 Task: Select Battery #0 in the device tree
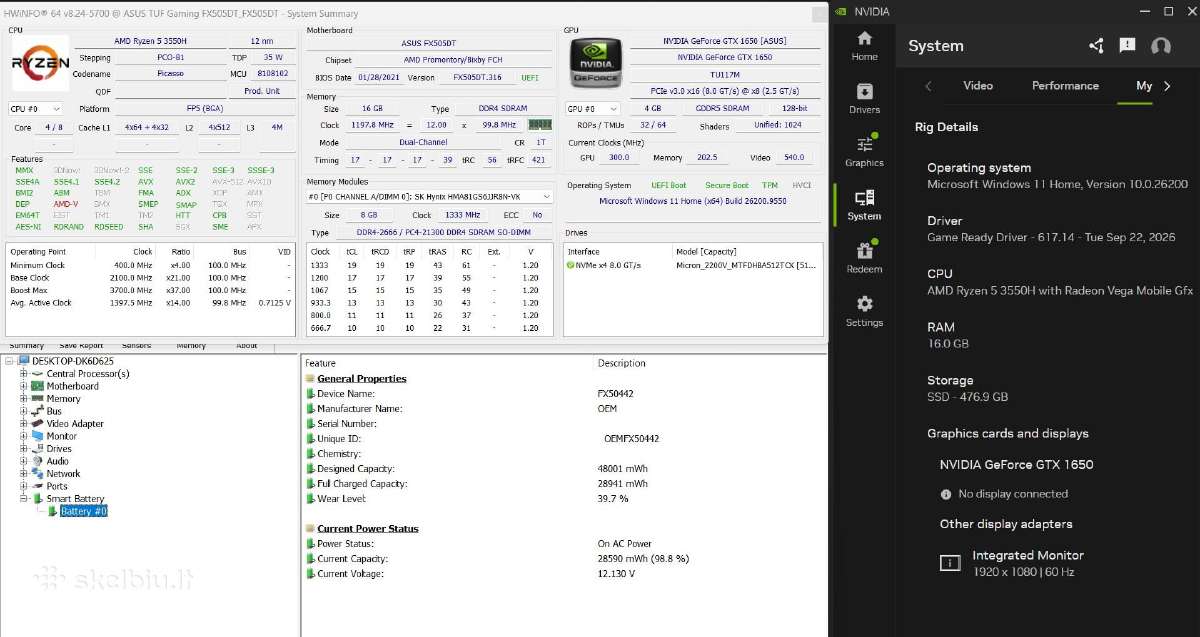tap(84, 512)
